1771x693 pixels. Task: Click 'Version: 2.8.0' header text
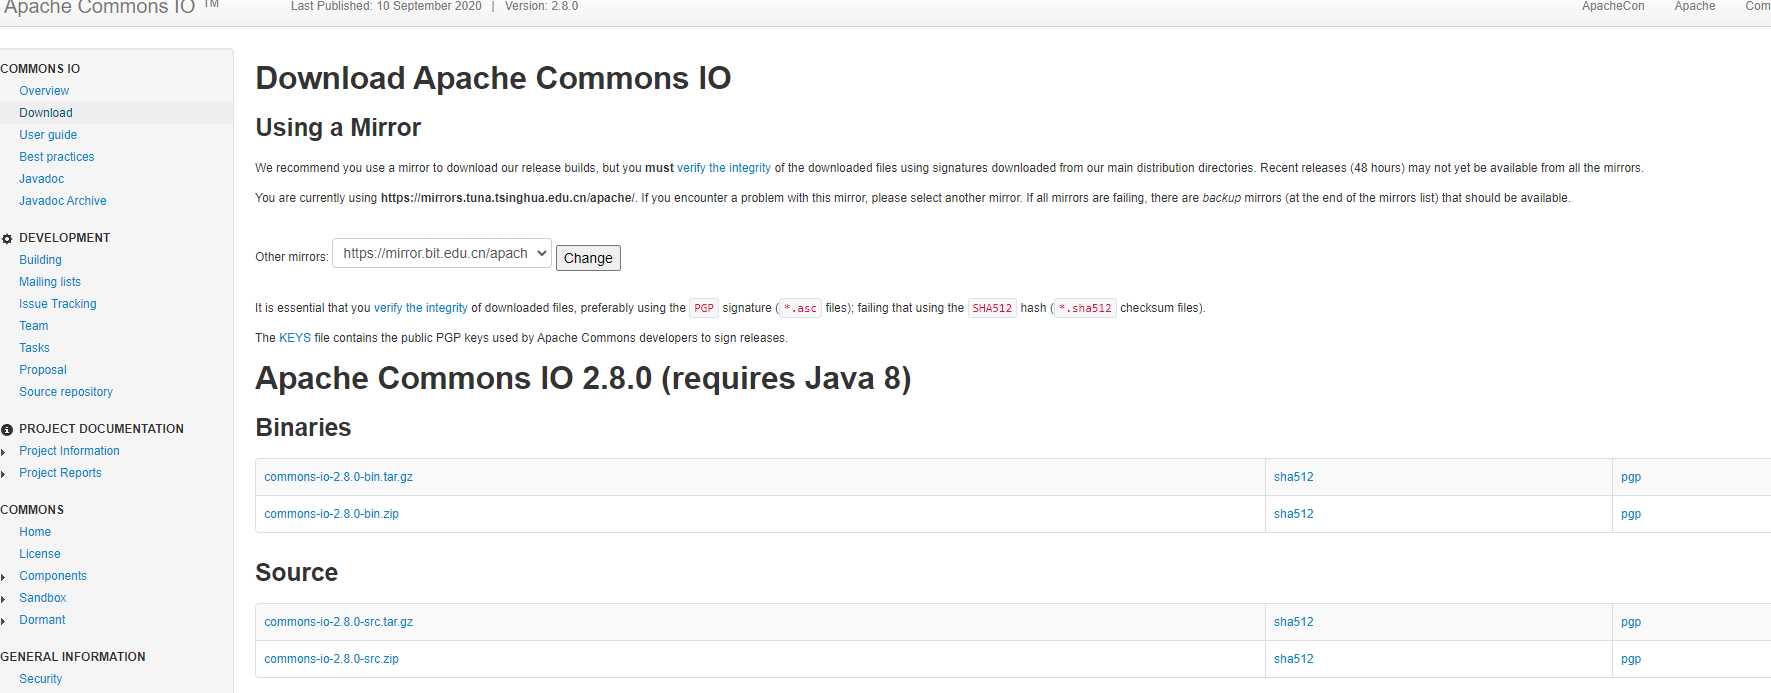coord(541,6)
